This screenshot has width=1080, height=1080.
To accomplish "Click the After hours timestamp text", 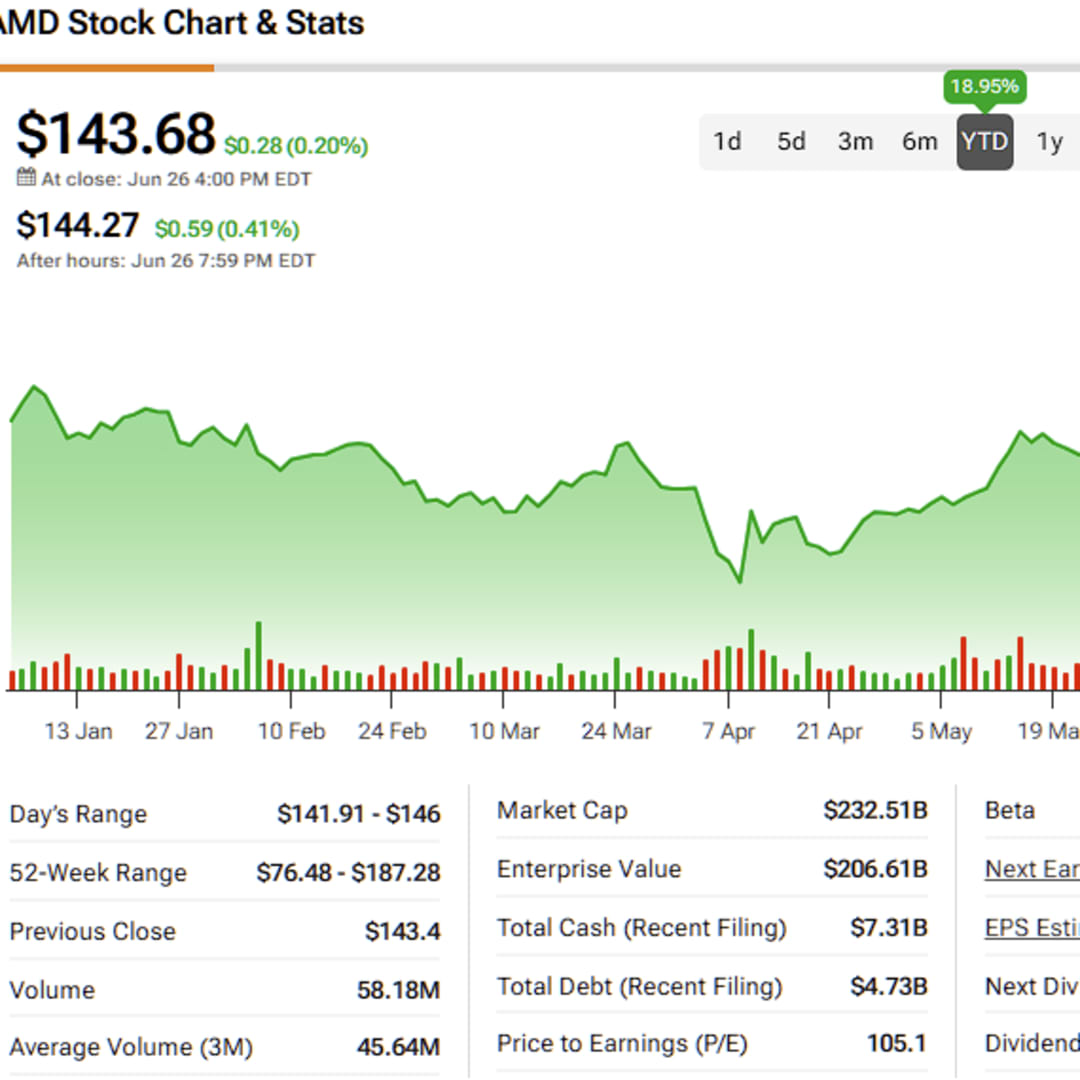I will (166, 260).
